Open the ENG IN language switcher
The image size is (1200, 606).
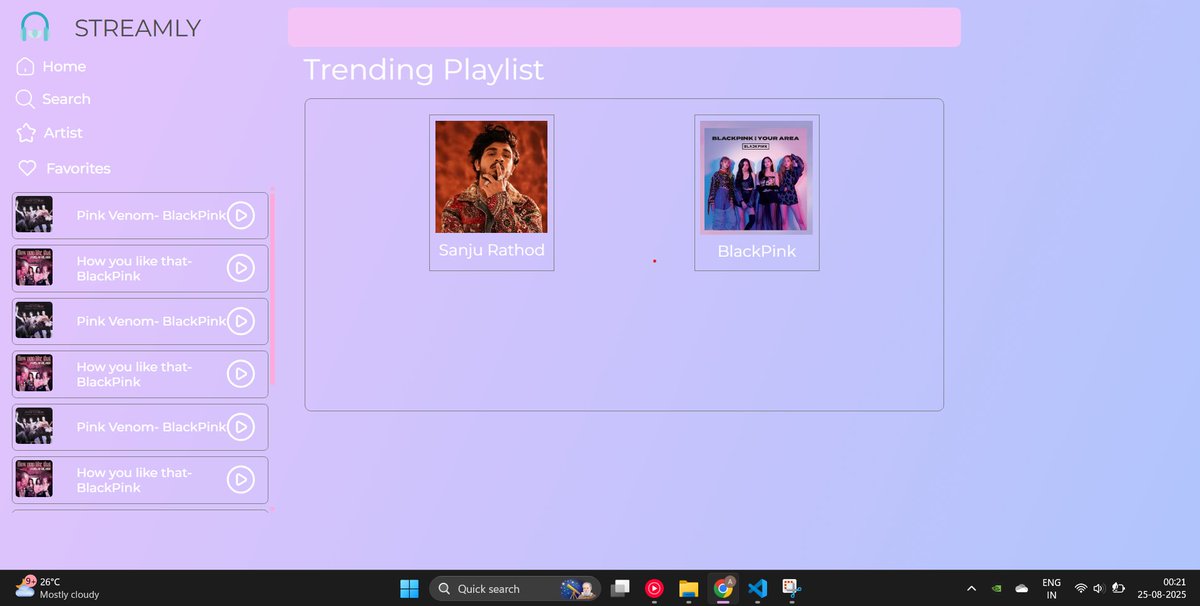tap(1051, 588)
